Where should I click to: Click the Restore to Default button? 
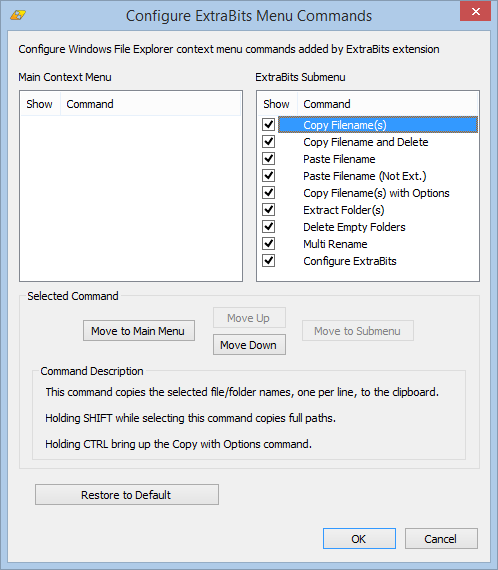pos(127,495)
